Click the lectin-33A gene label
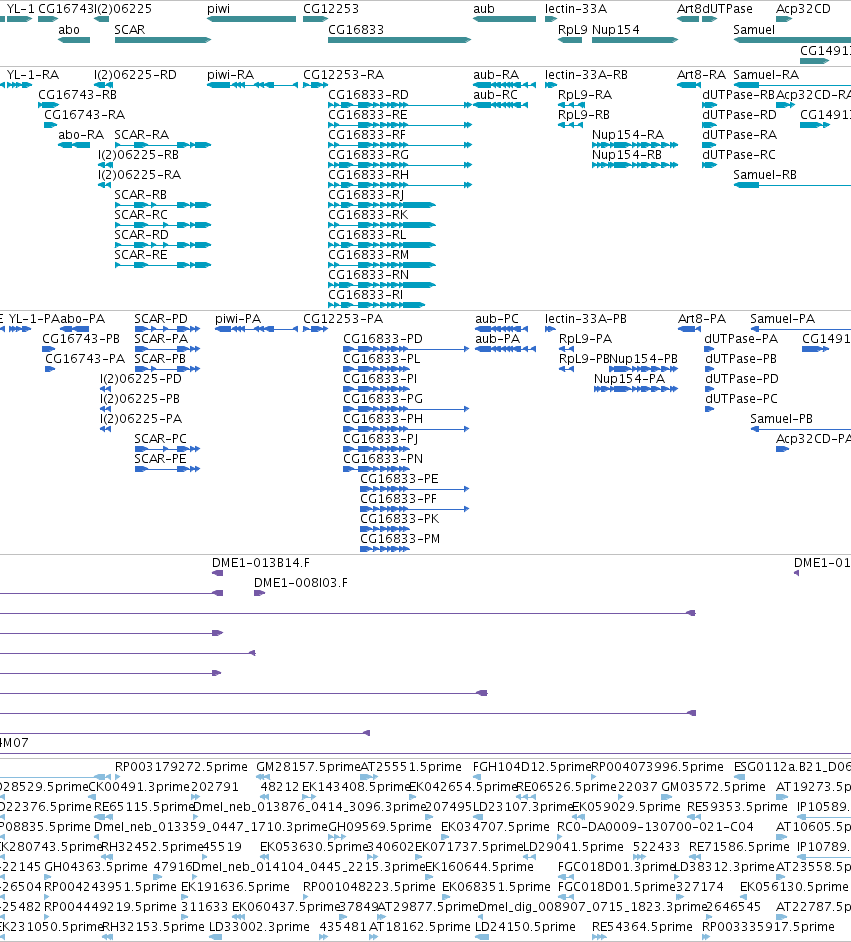851x942 pixels. (576, 9)
